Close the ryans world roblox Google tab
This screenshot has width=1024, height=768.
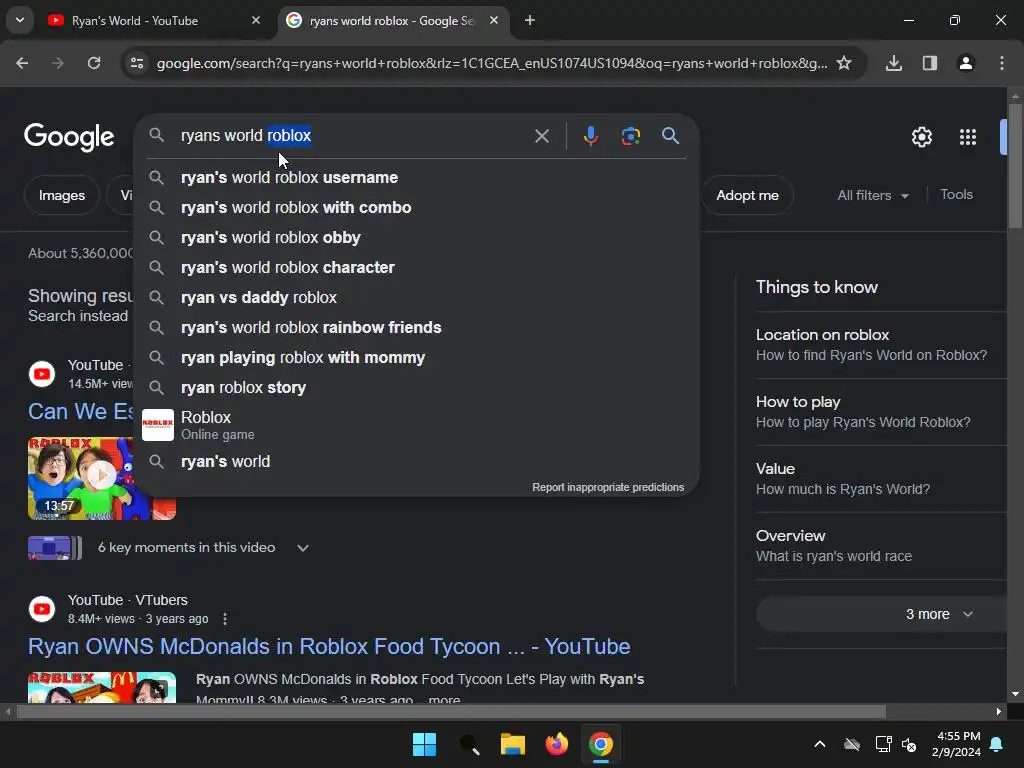(x=494, y=20)
